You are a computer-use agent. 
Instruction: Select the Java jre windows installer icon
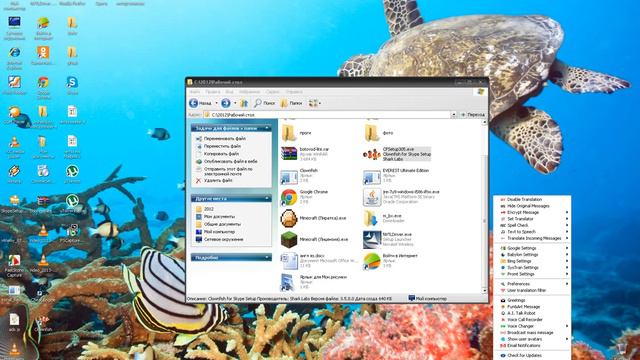point(372,197)
